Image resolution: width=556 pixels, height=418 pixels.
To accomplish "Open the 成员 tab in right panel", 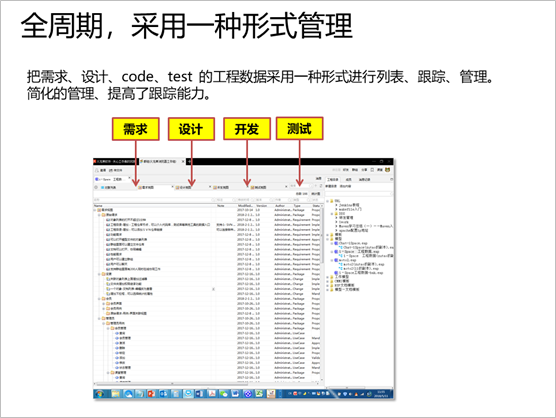I will (x=349, y=179).
